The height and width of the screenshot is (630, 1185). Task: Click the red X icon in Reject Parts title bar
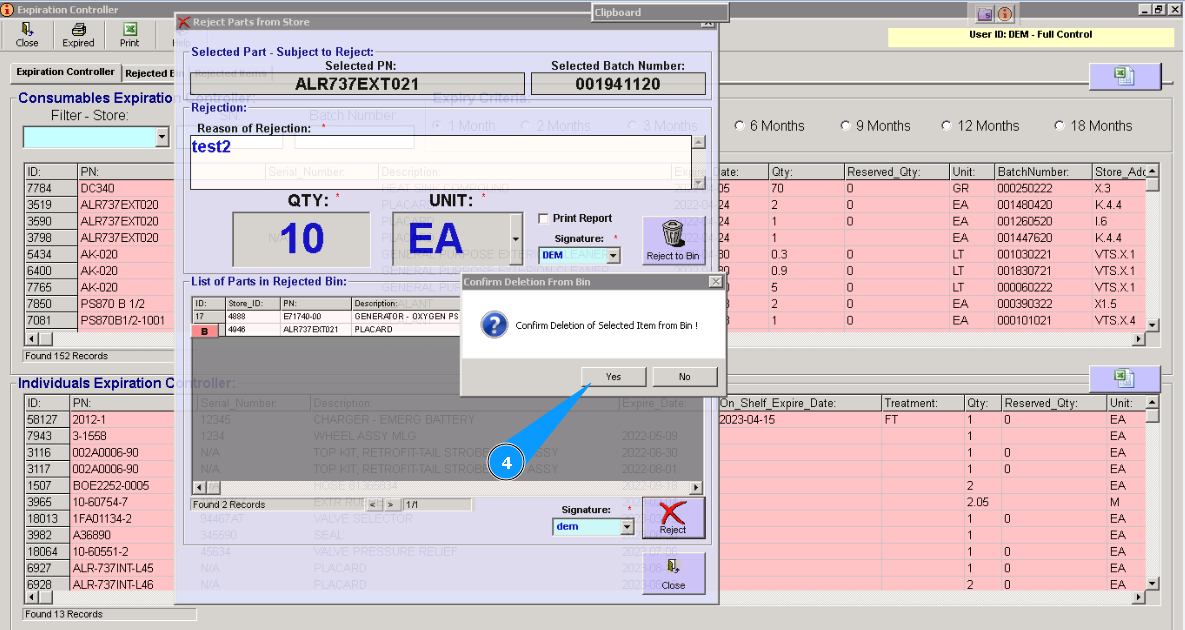[x=183, y=22]
